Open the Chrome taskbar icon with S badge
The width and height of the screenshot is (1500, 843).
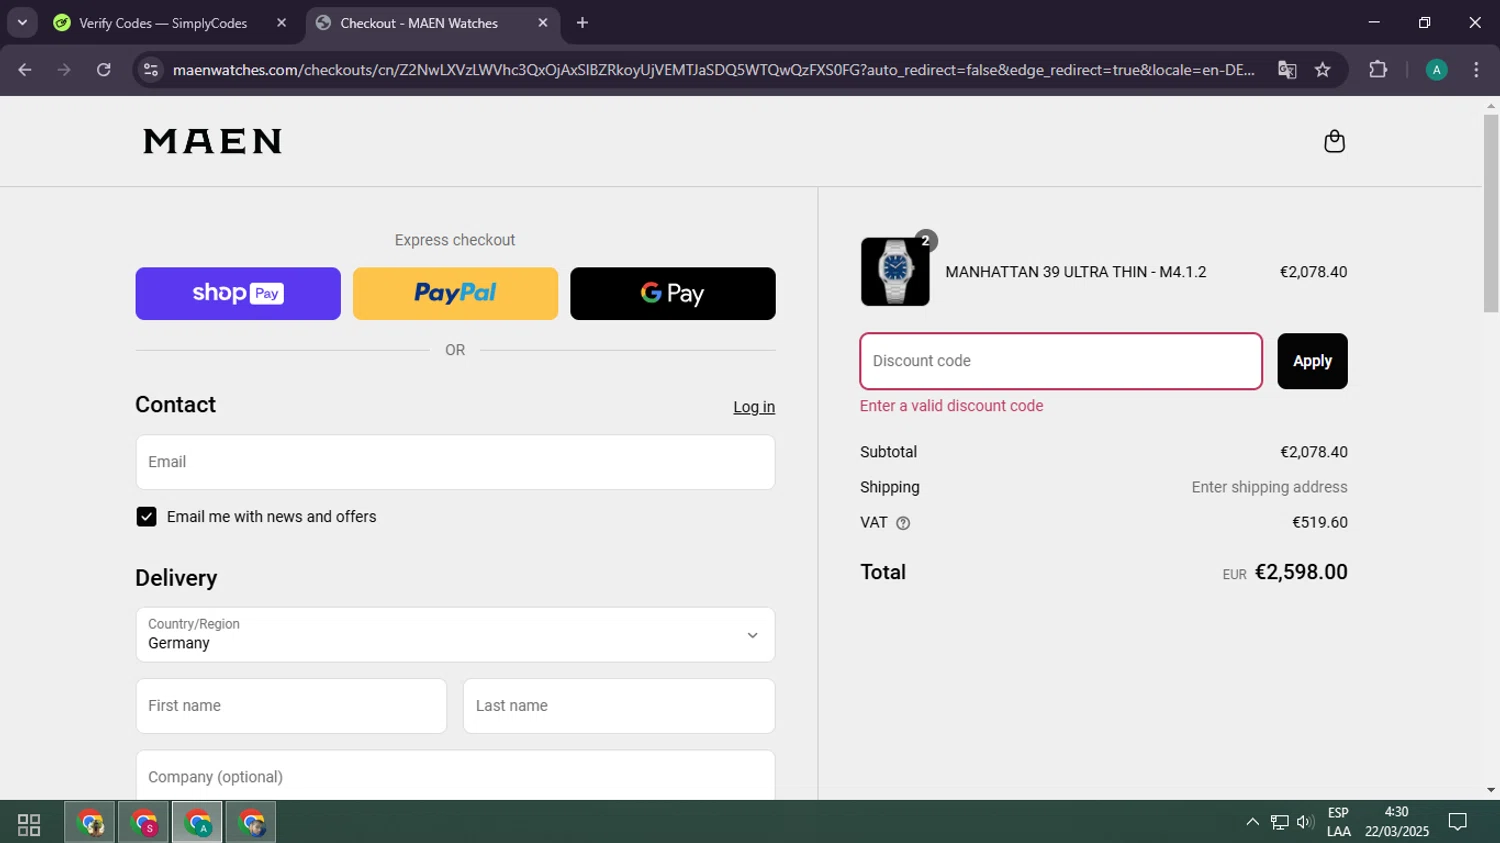click(x=144, y=823)
